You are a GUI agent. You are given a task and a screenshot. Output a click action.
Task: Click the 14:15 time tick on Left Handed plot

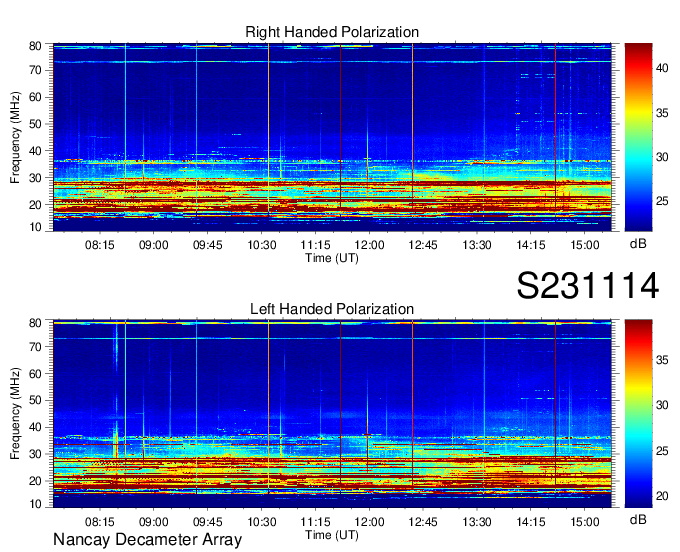[531, 522]
